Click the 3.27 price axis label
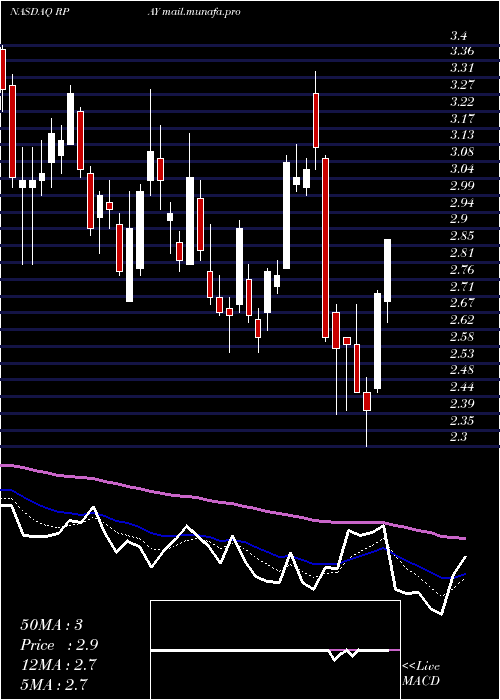The width and height of the screenshot is (500, 700). click(x=462, y=84)
